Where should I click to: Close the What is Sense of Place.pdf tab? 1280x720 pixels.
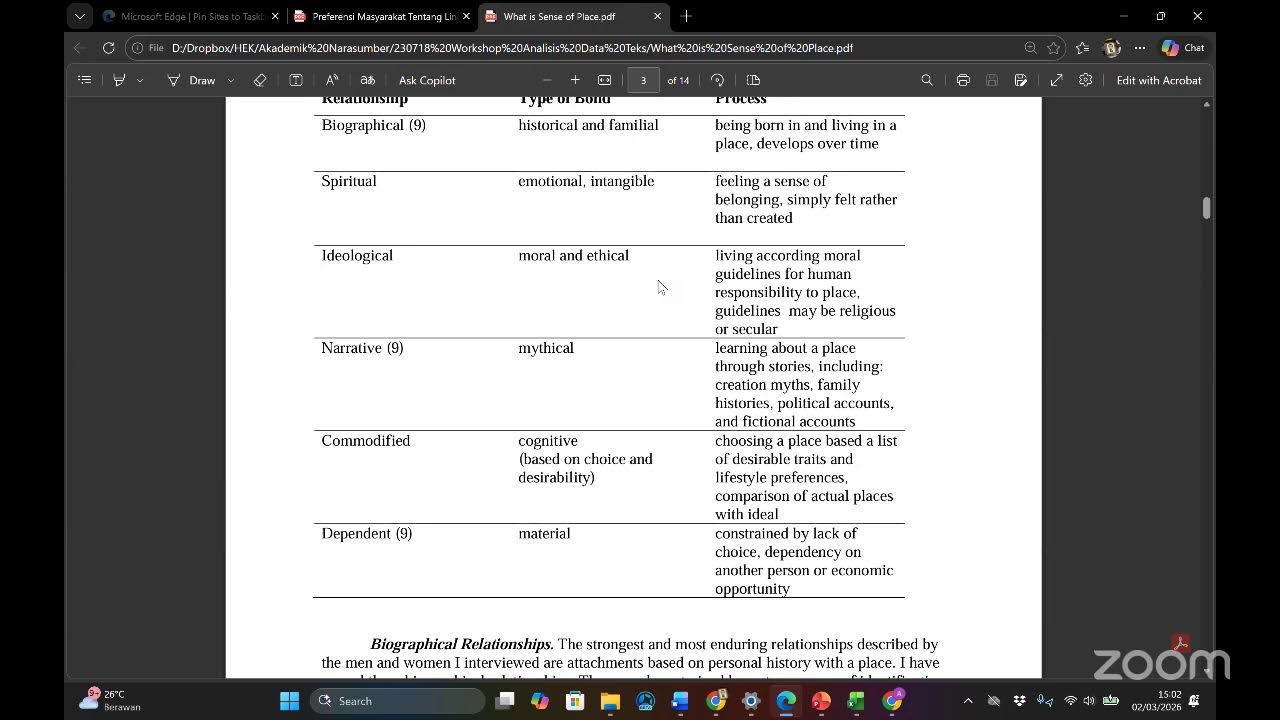657,16
